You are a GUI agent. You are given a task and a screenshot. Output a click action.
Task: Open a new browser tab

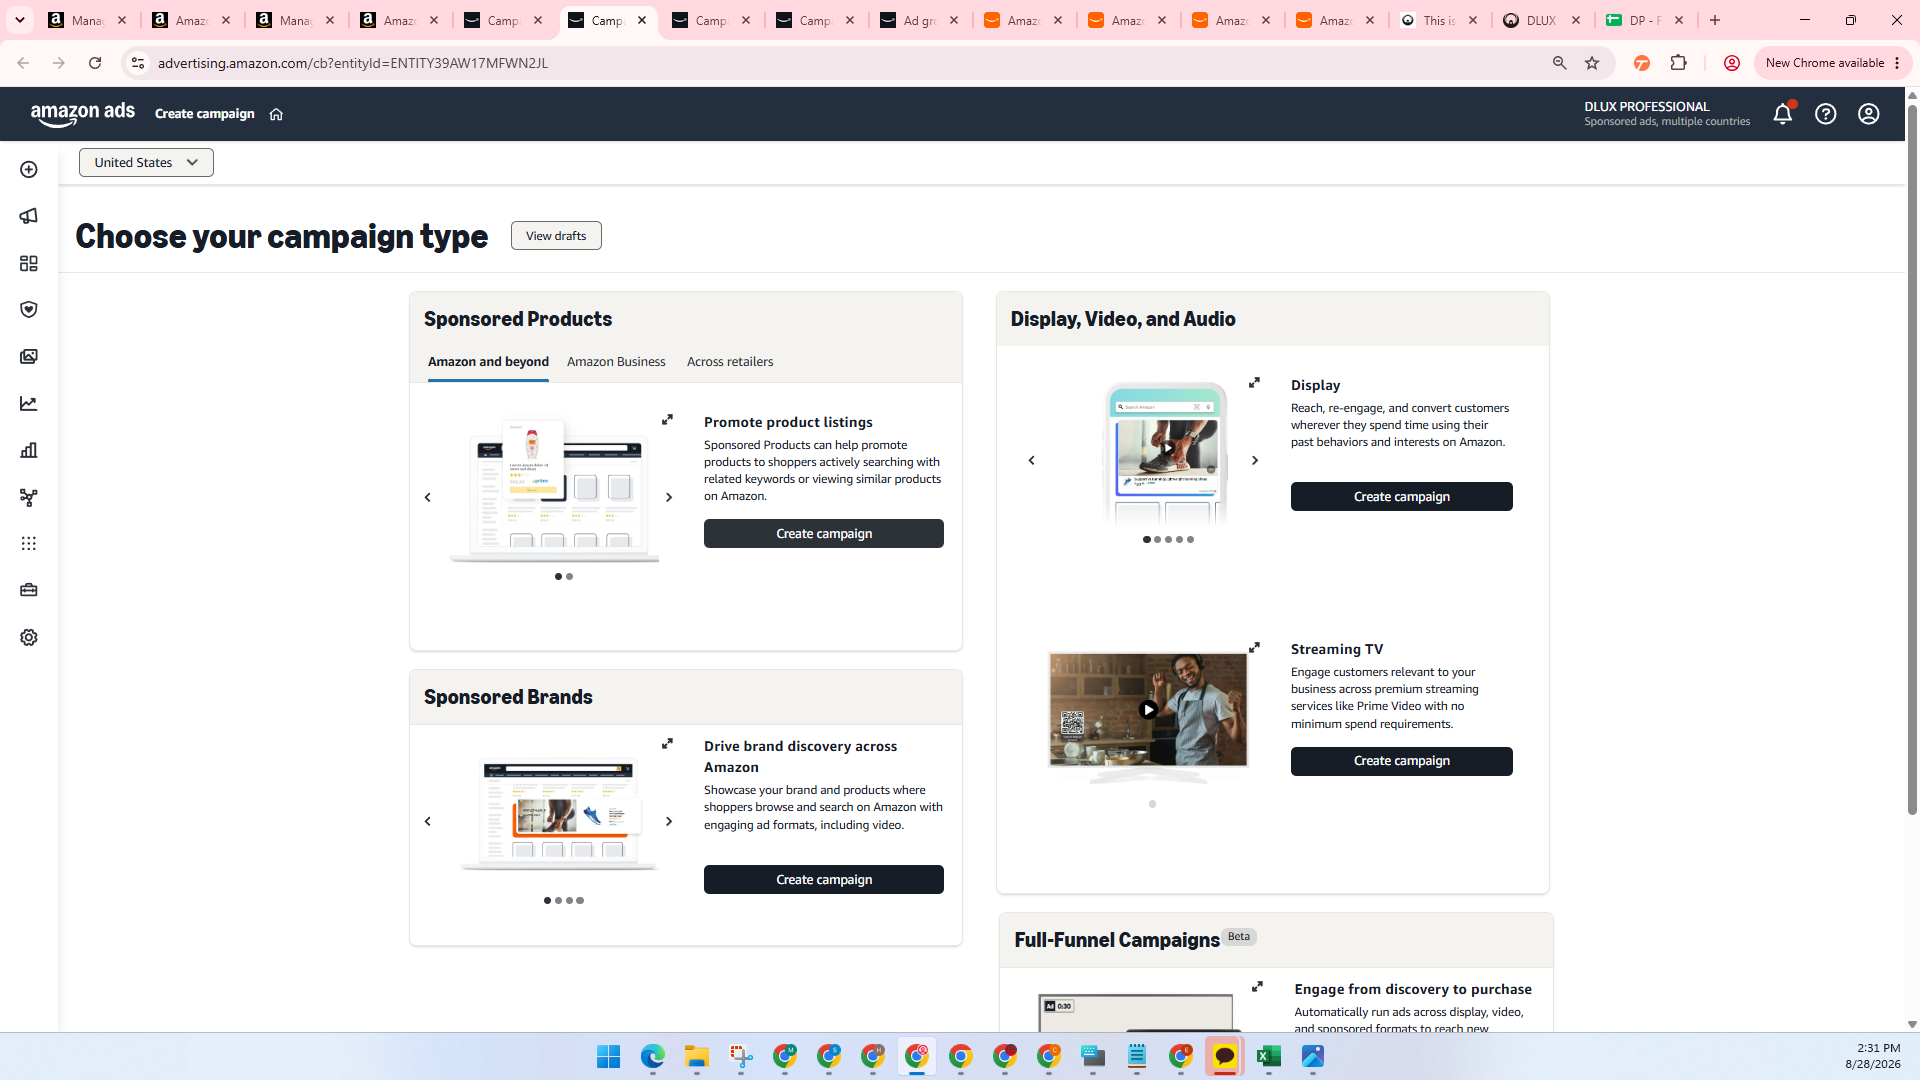click(x=1715, y=20)
